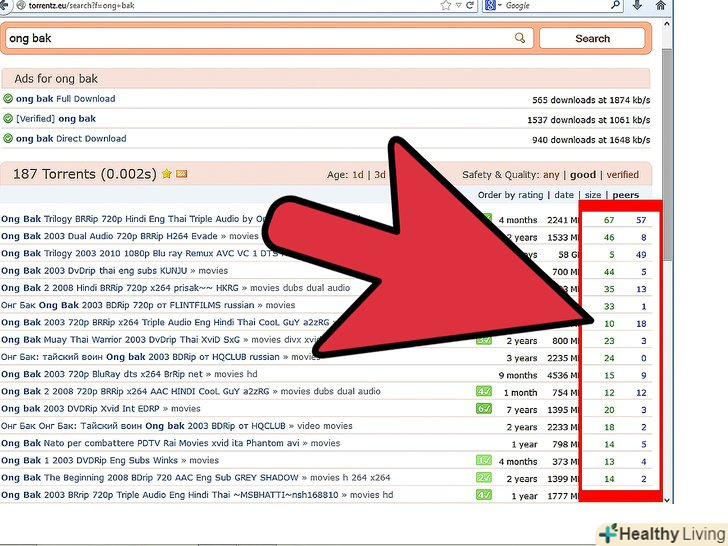Click '565 downloads at 1874 kb/s' text
This screenshot has height=546, width=728.
click(x=591, y=100)
